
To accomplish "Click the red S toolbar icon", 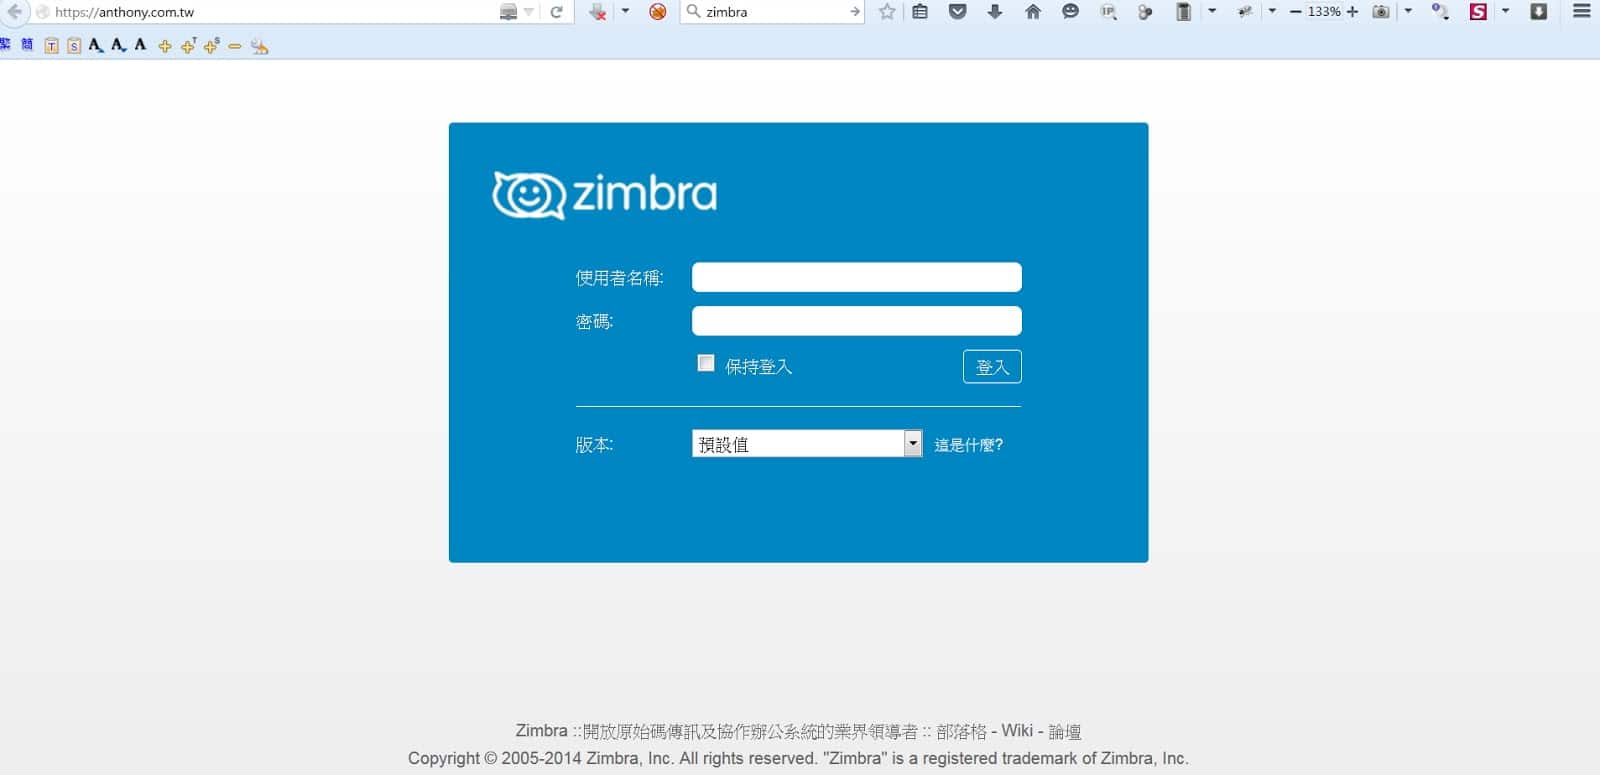I will 1478,12.
